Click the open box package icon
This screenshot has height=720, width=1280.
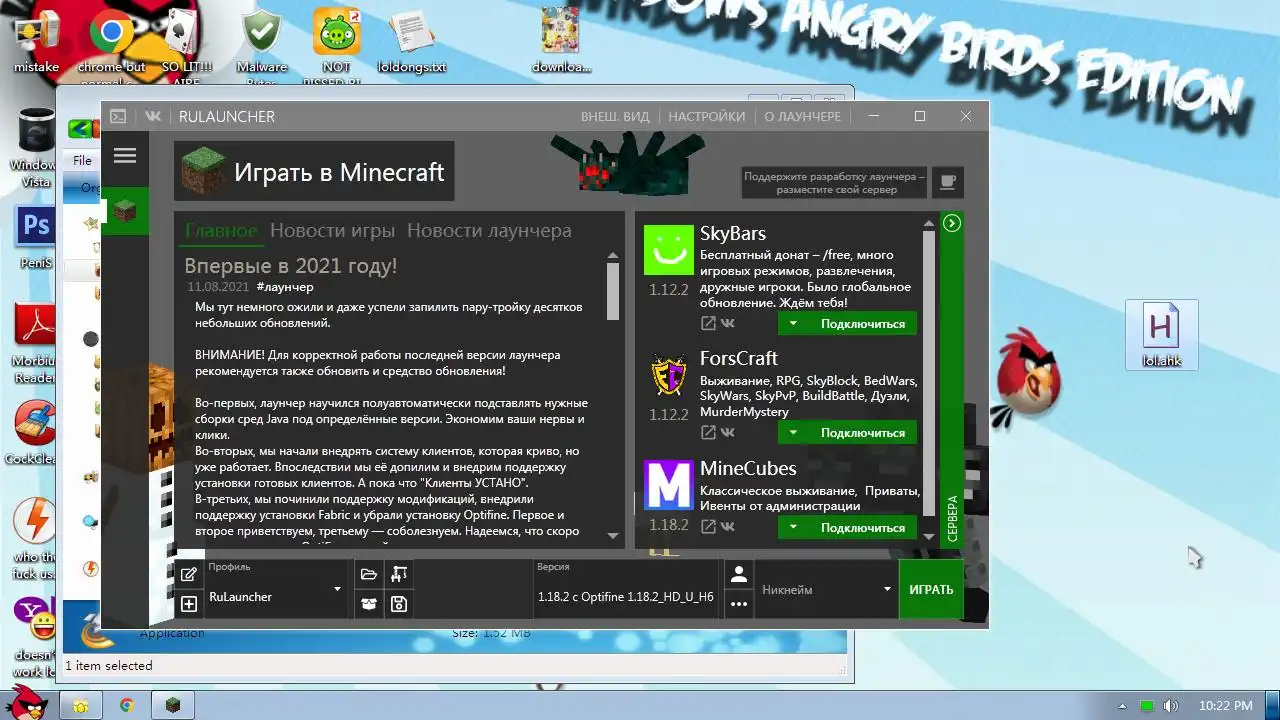coord(369,604)
